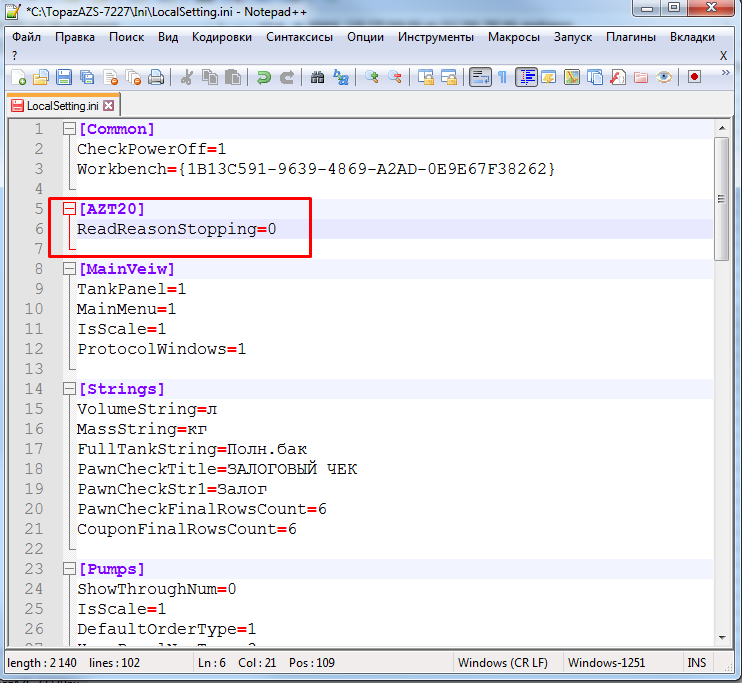Select the LocalSetting.ini tab
This screenshot has width=742, height=683.
coord(63,106)
